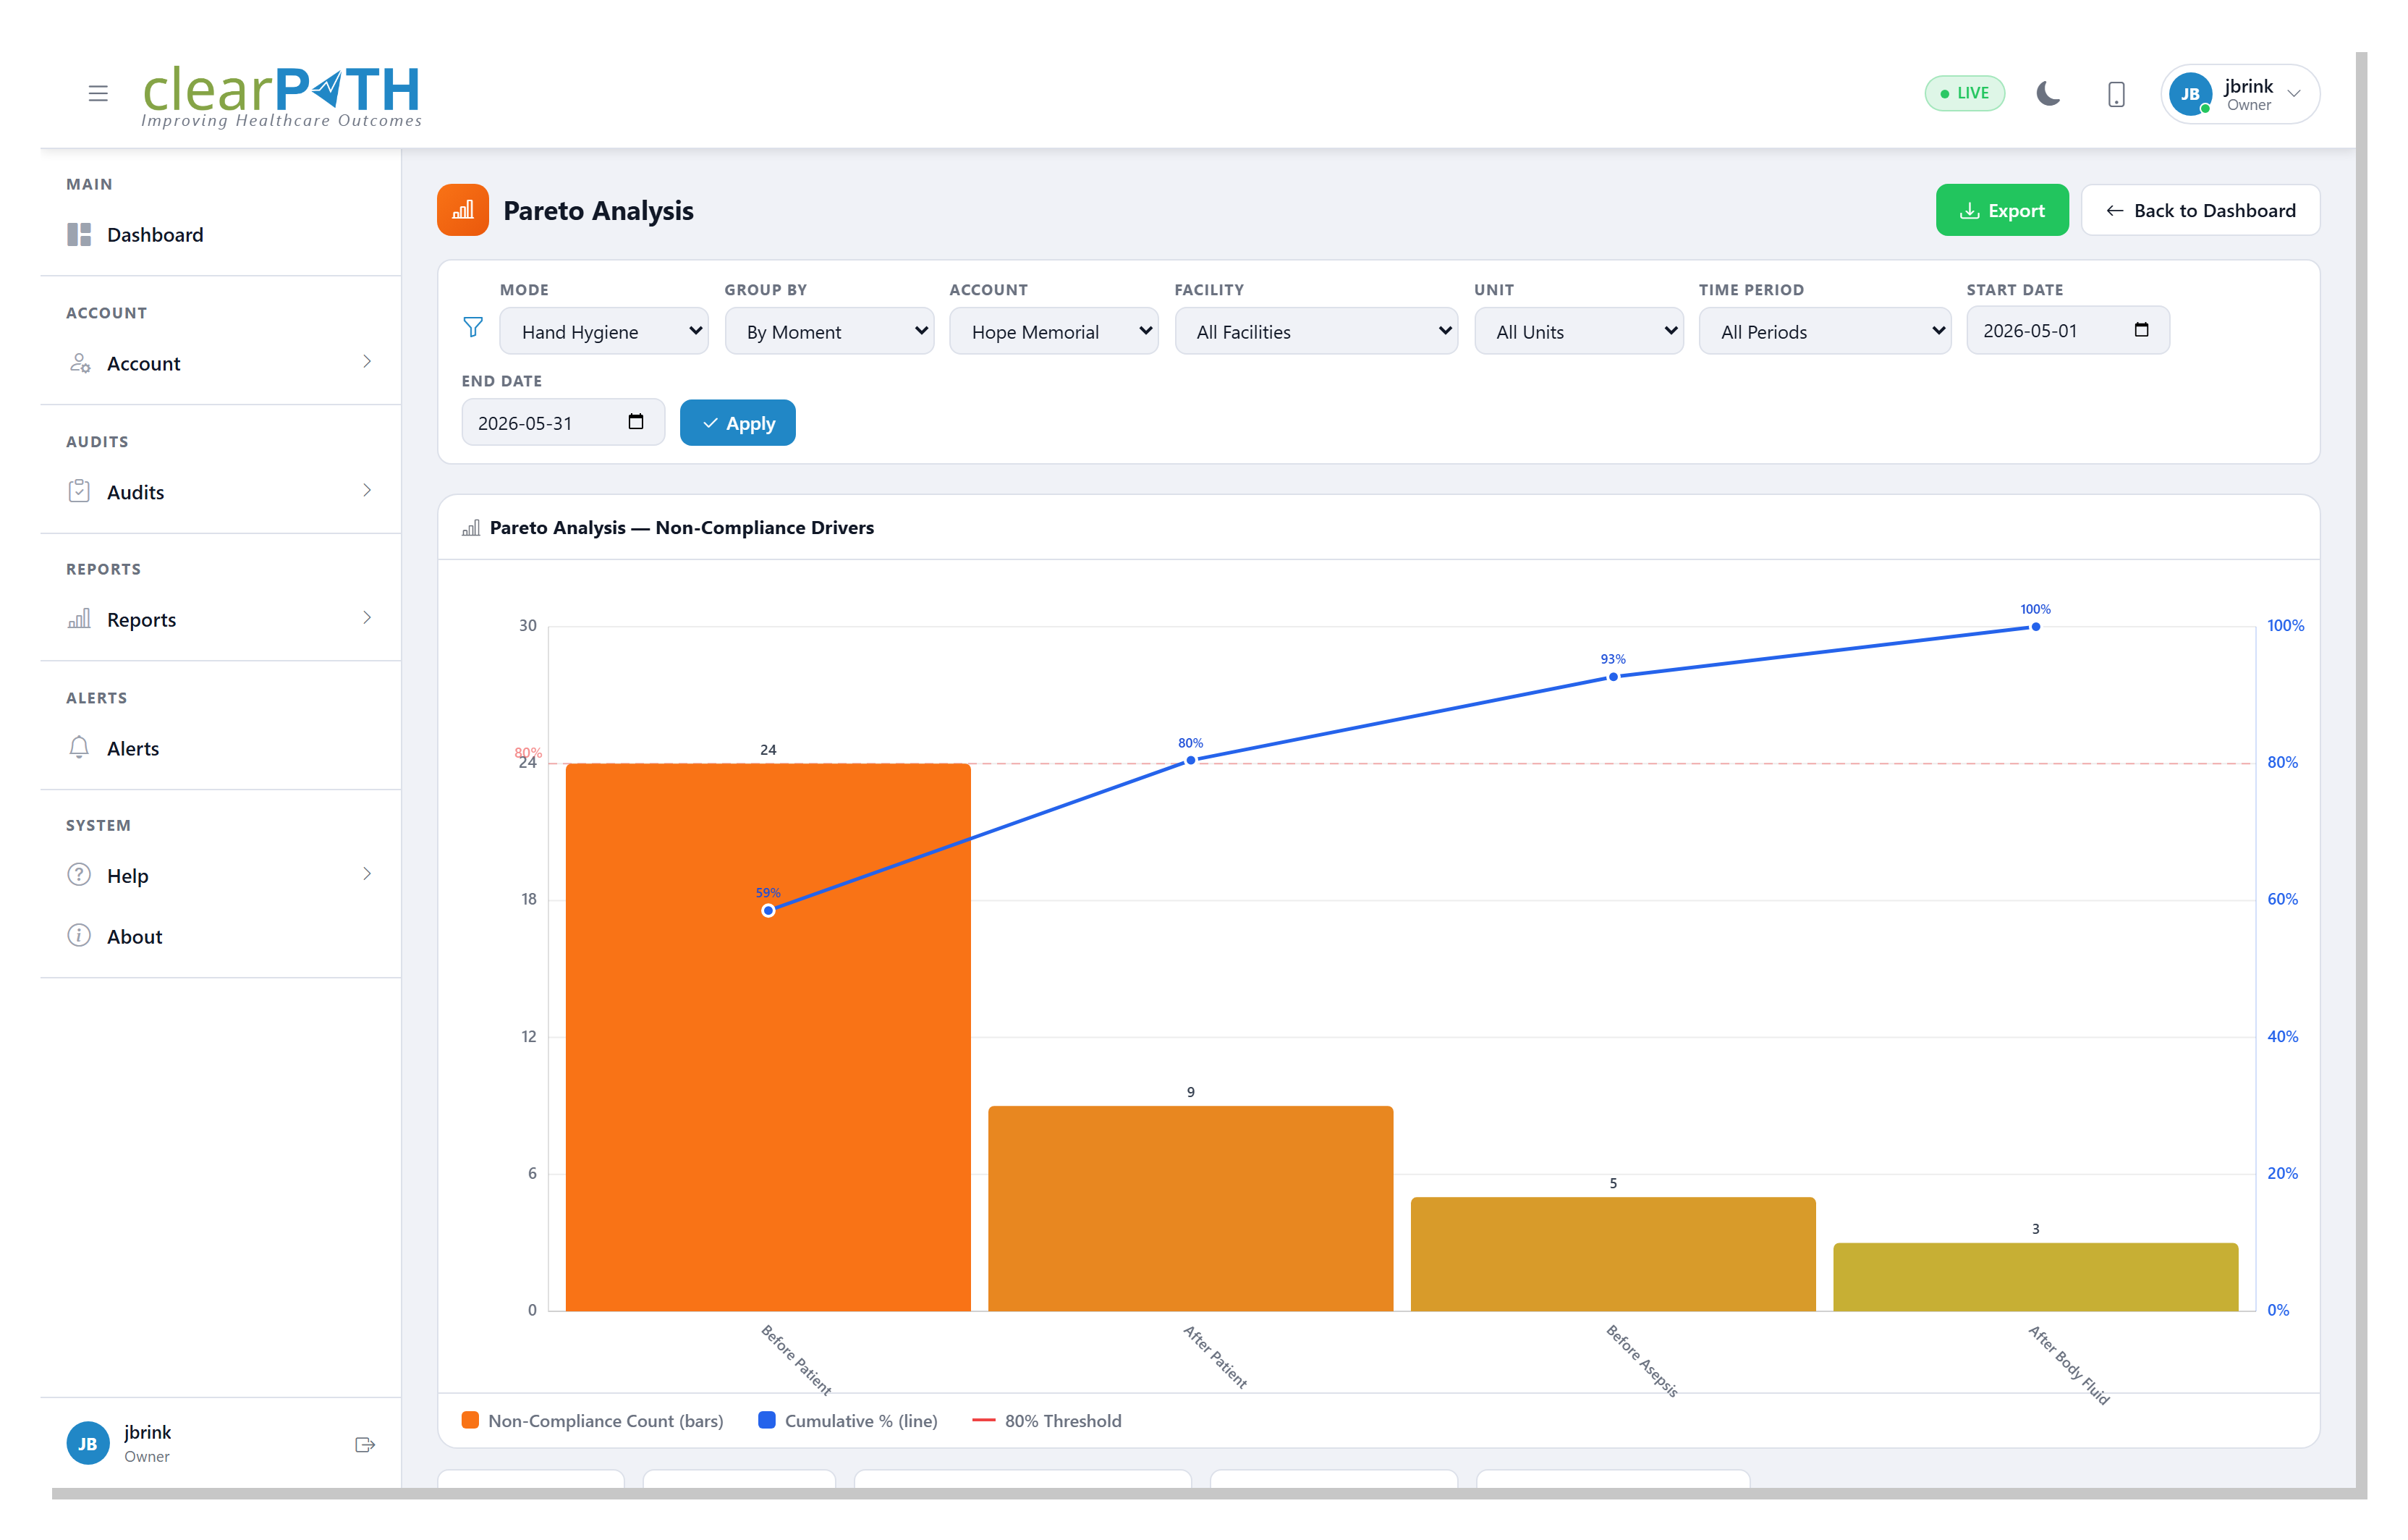Expand Account chevron arrow
The image size is (2408, 1540).
(367, 362)
